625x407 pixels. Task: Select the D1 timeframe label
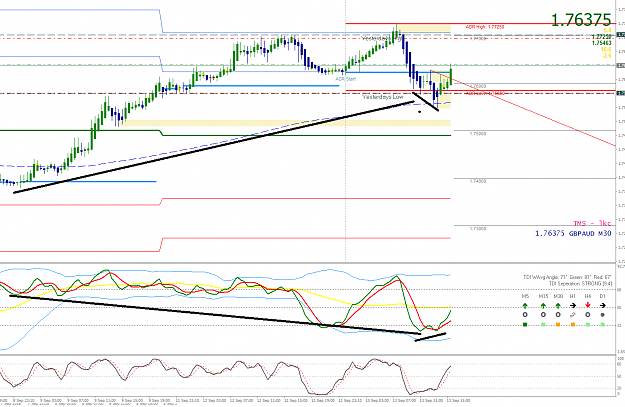click(603, 296)
